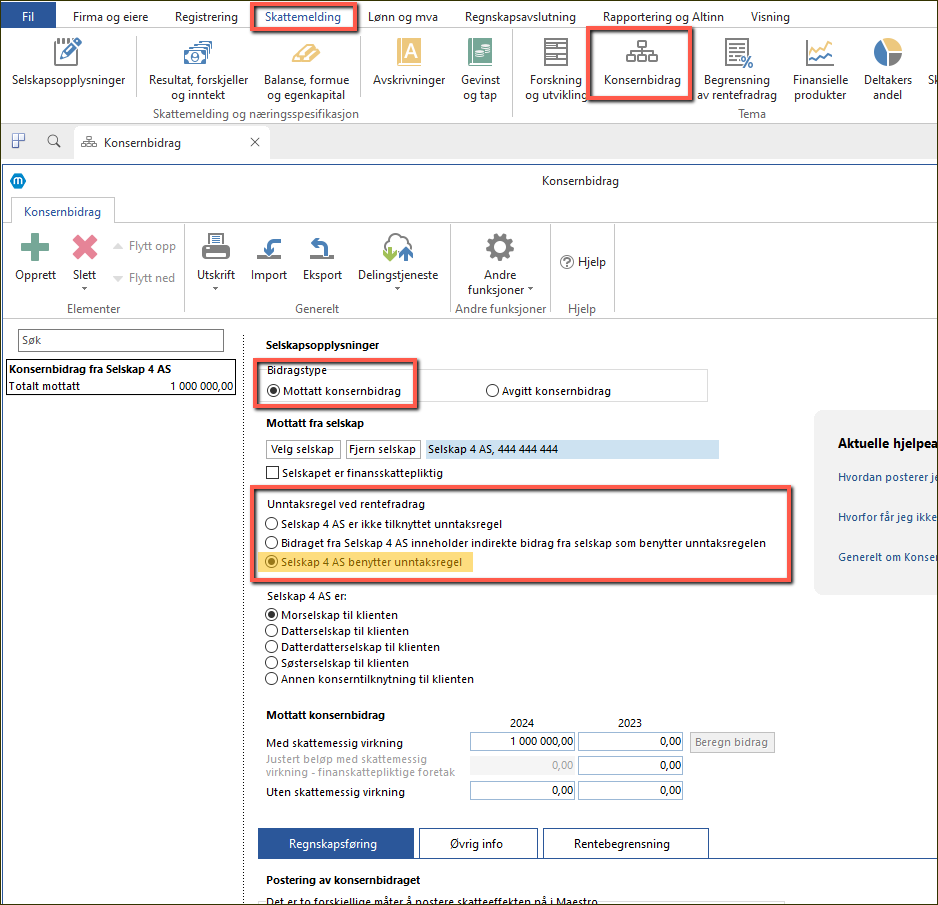Switch to Regnskapsavslutning tab
Viewport: 938px width, 905px height.
point(520,17)
